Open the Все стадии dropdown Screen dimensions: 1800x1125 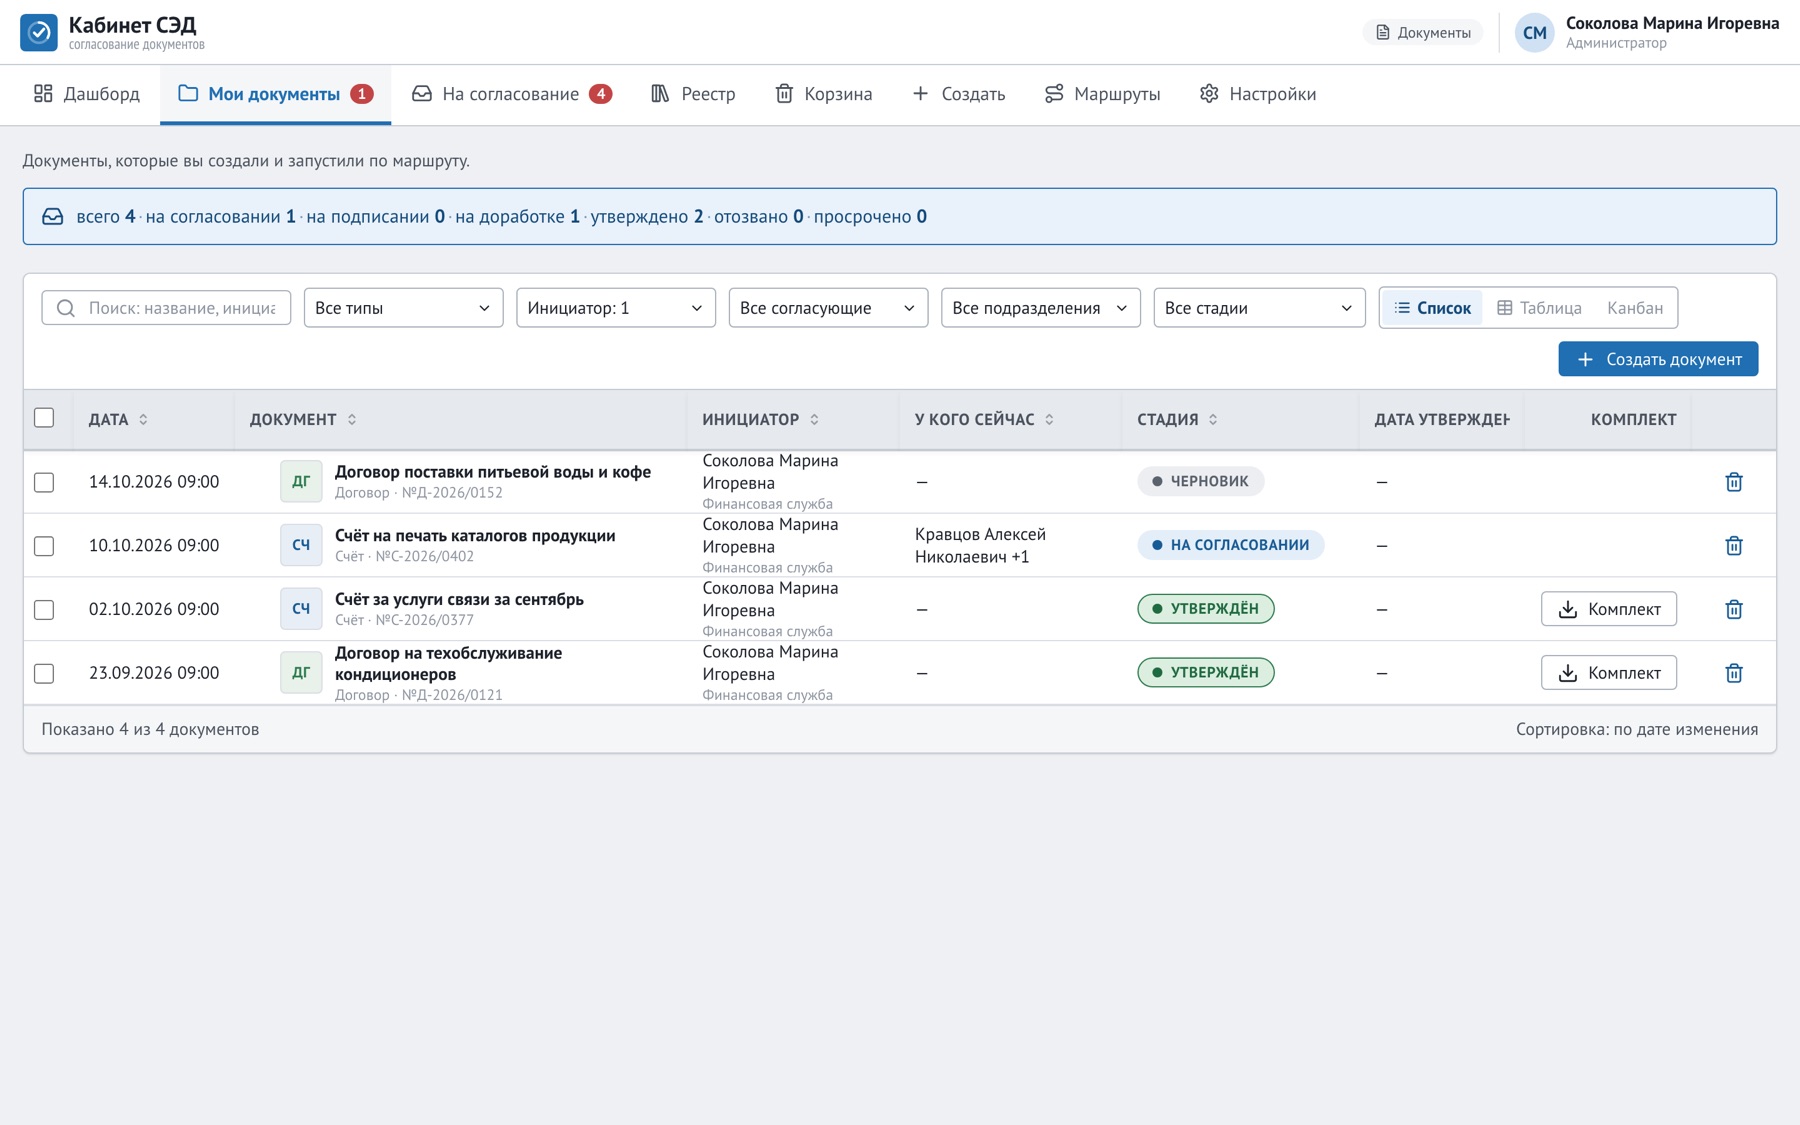coord(1259,308)
